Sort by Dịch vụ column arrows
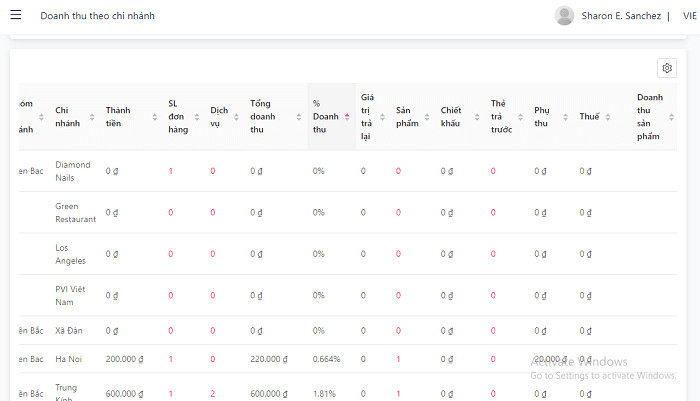Viewport: 700px width, 401px height. coord(236,117)
